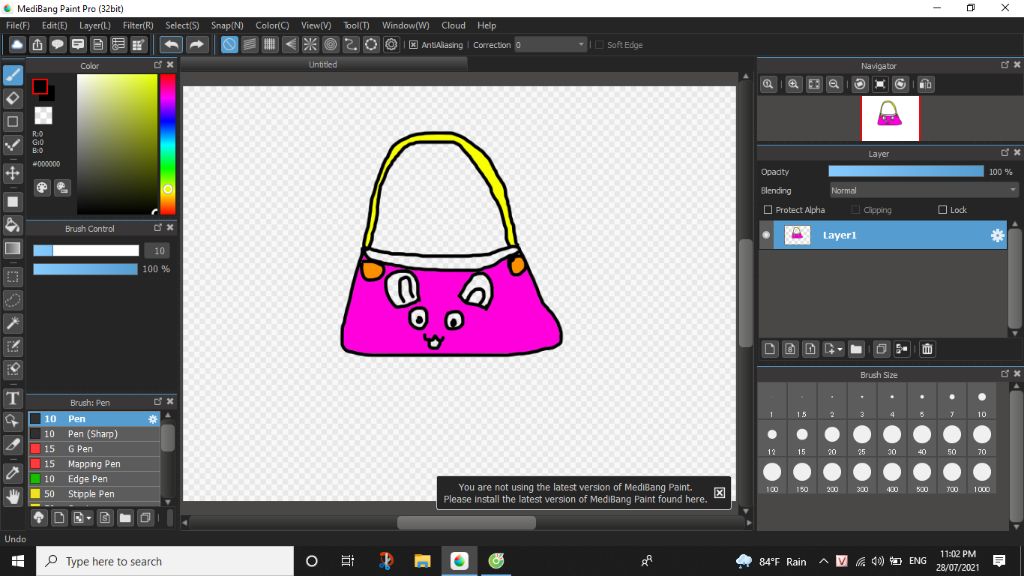Open the Pen brush settings gear
Screen dimensions: 1024x576
pos(153,419)
